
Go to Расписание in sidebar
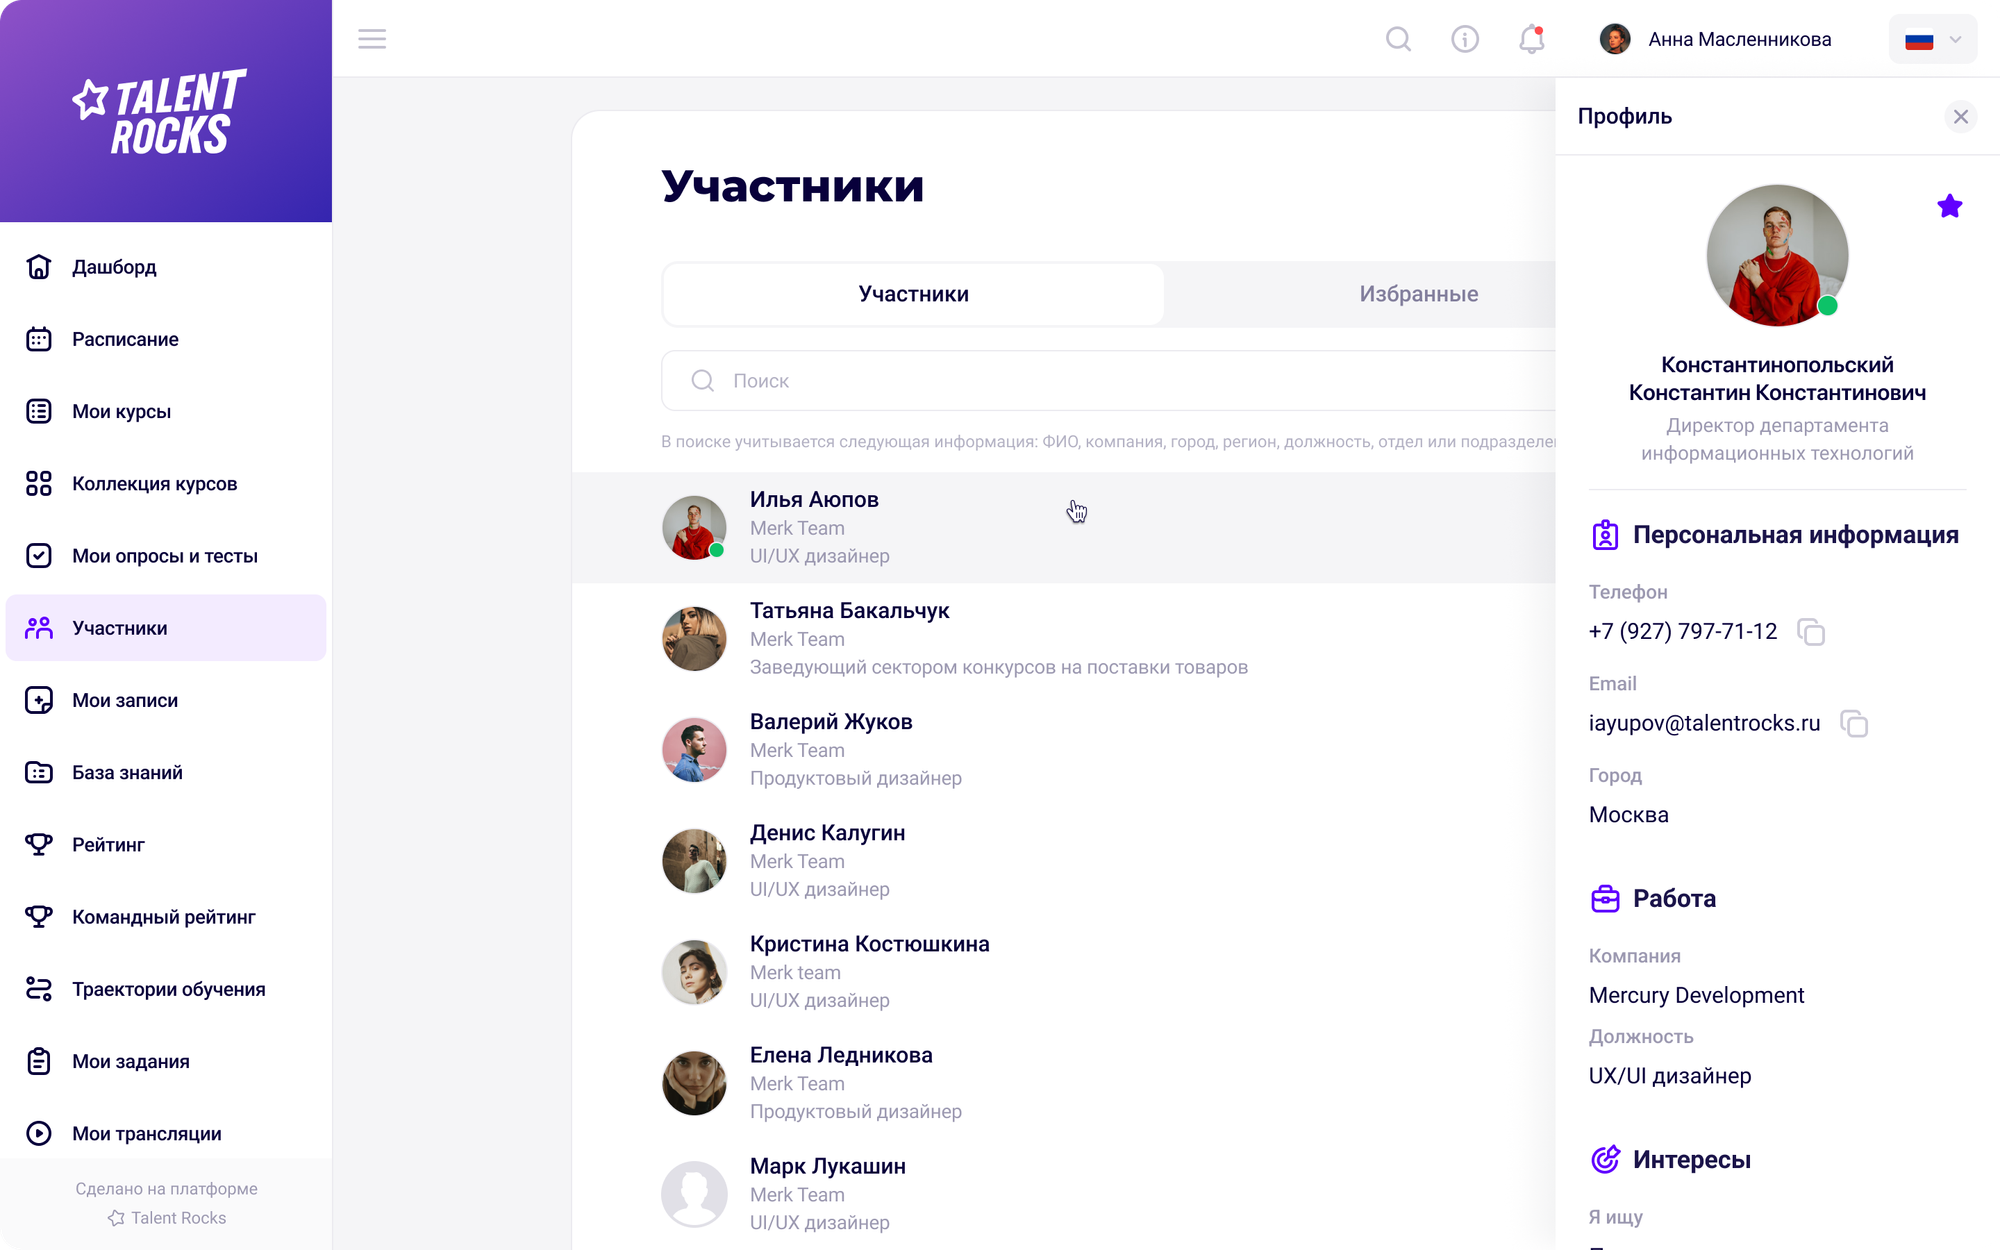125,339
